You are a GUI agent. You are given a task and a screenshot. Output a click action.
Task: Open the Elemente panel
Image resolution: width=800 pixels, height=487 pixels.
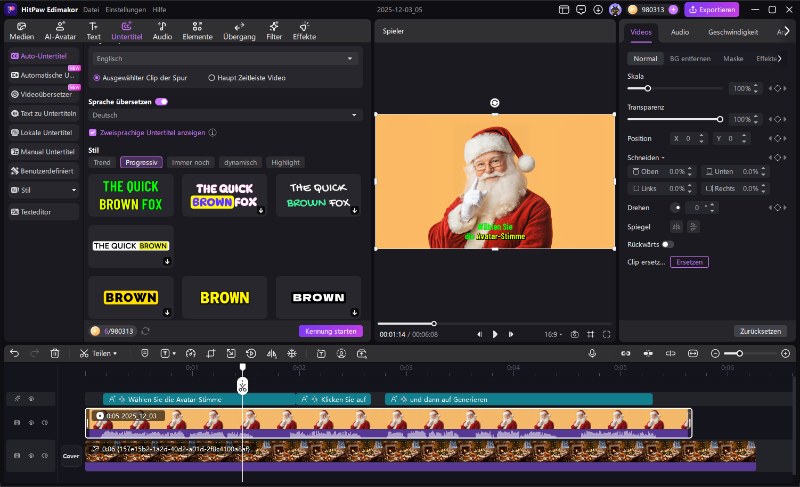[x=197, y=31]
